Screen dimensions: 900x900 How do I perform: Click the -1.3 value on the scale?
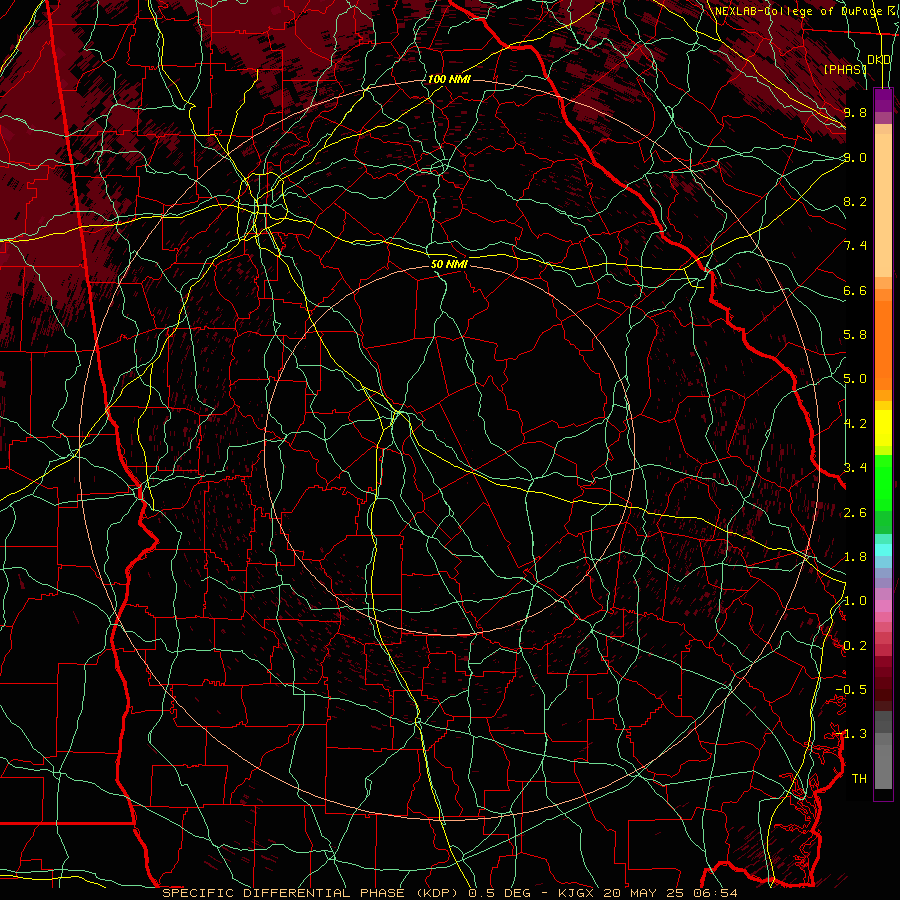851,734
